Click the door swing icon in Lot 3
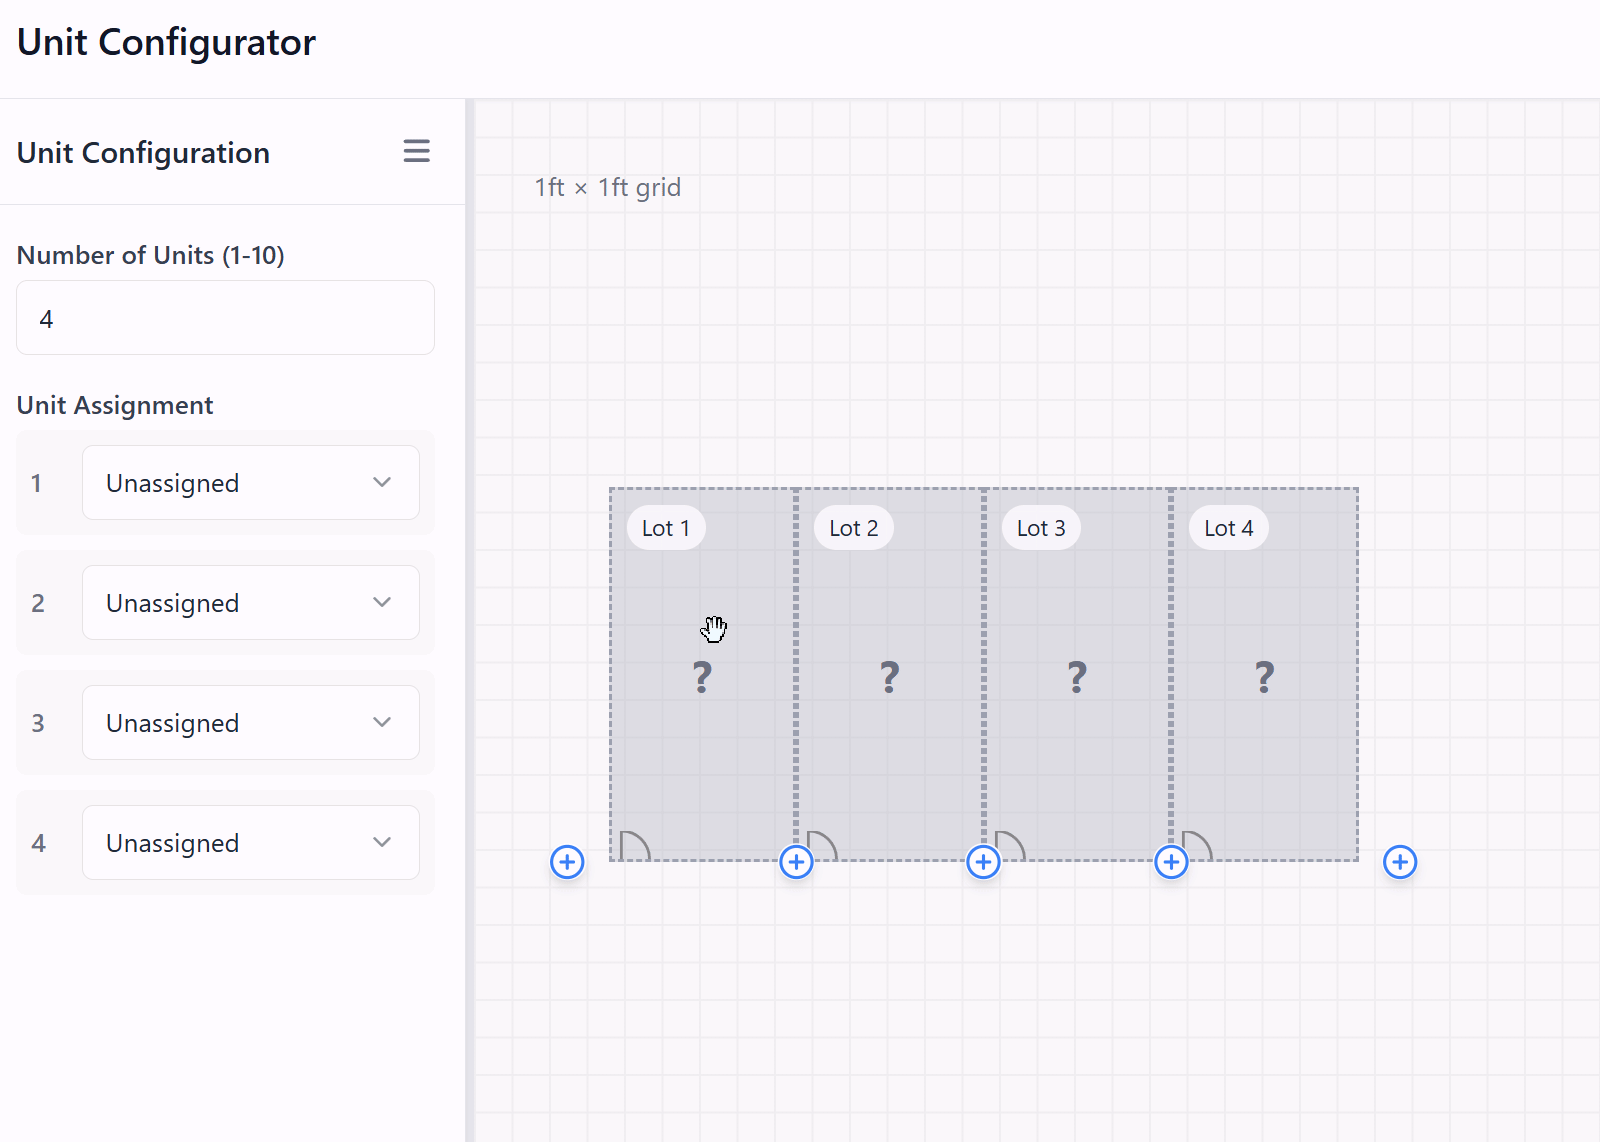Image resolution: width=1600 pixels, height=1142 pixels. click(x=1009, y=846)
